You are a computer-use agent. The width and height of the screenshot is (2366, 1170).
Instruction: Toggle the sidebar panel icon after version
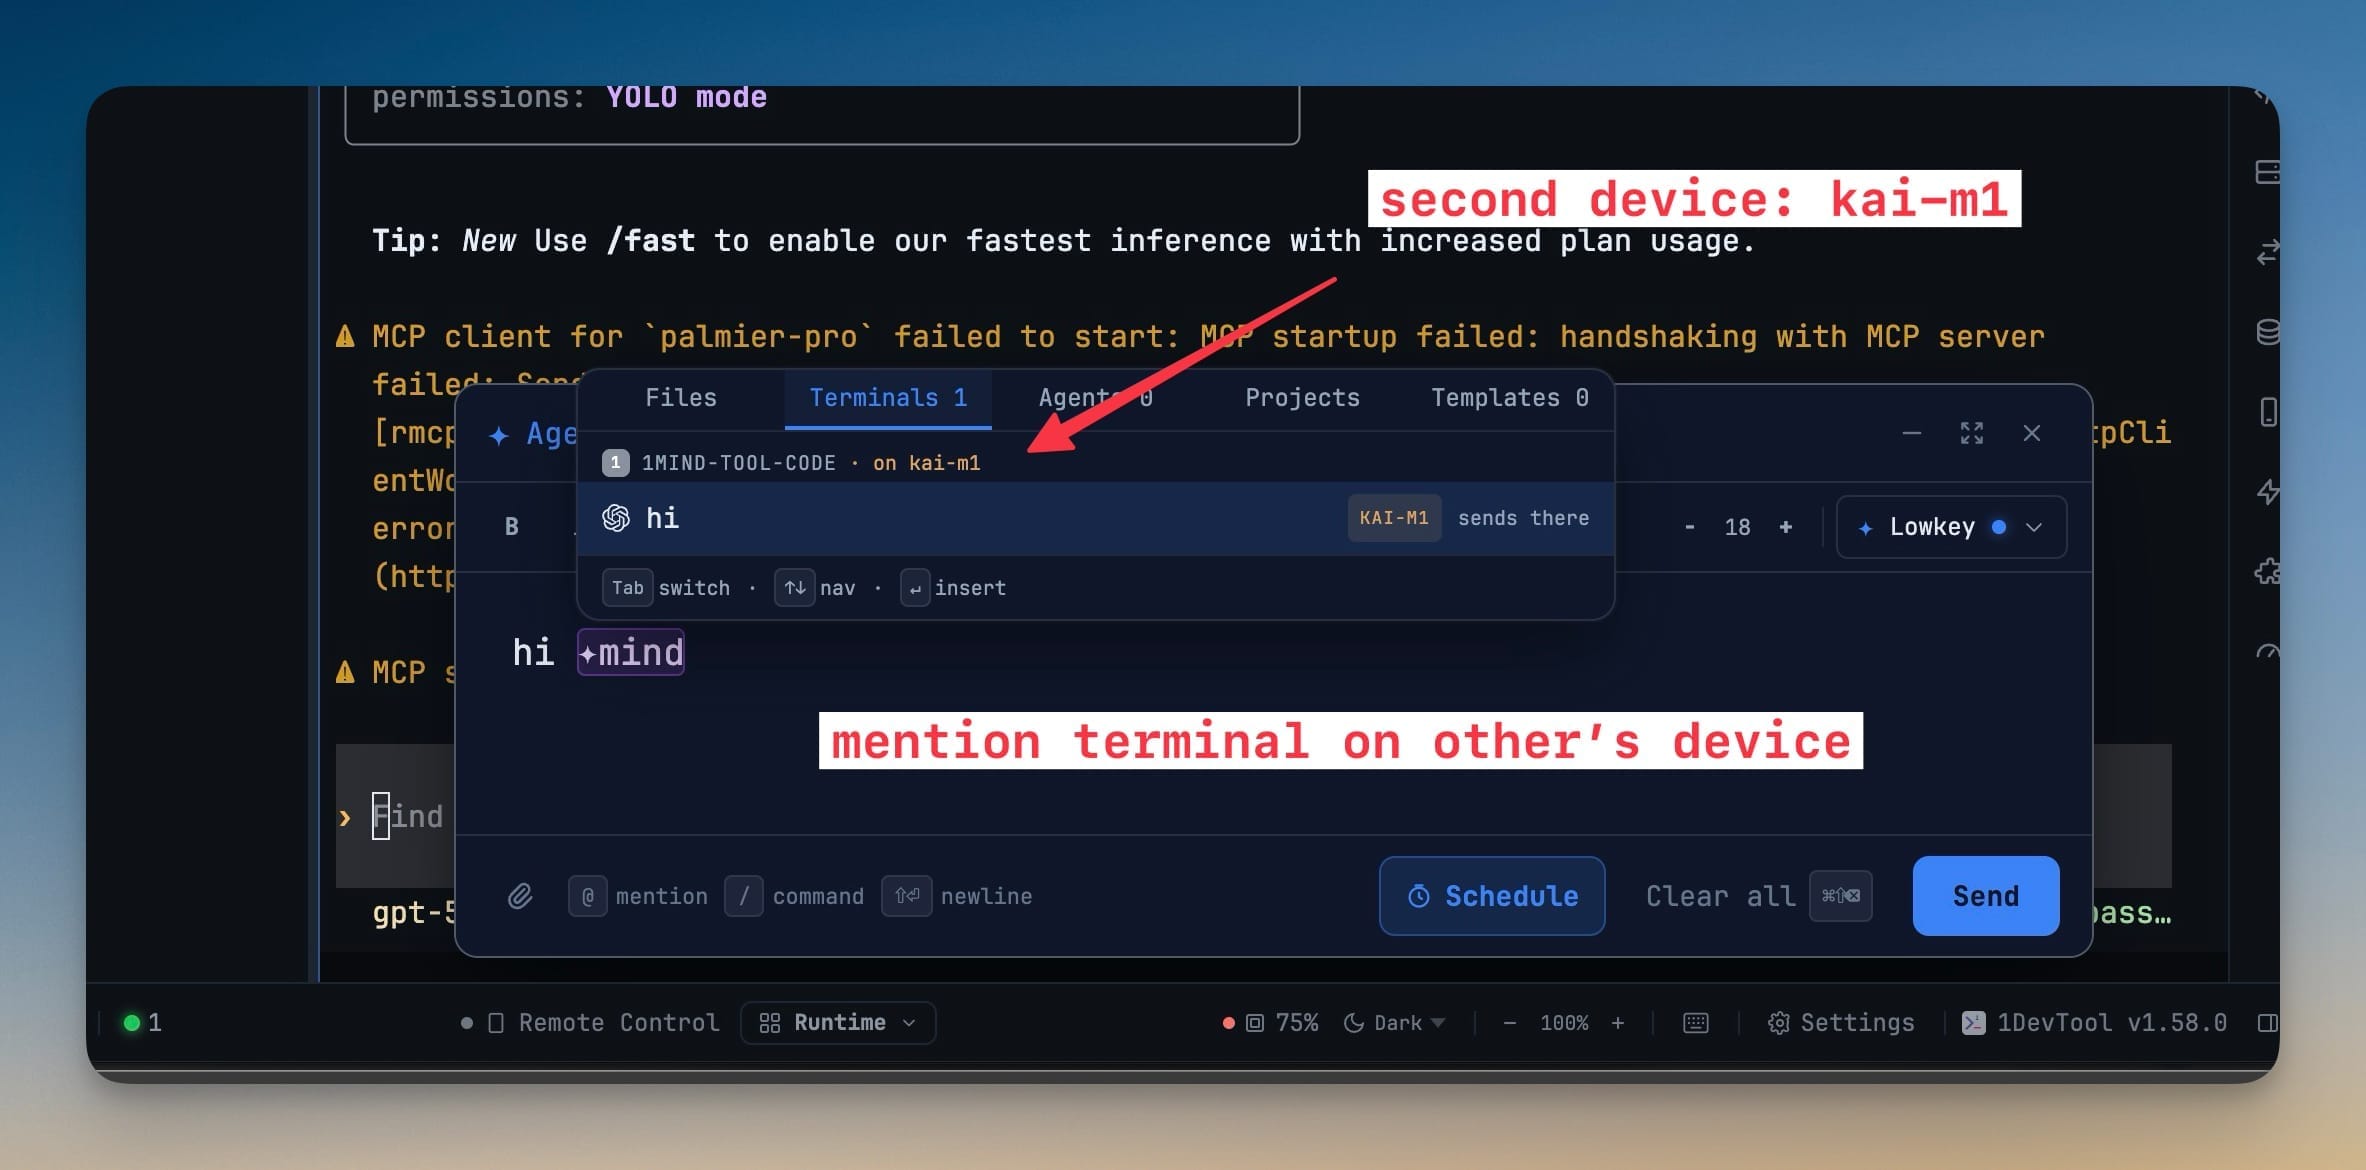click(x=2267, y=1023)
